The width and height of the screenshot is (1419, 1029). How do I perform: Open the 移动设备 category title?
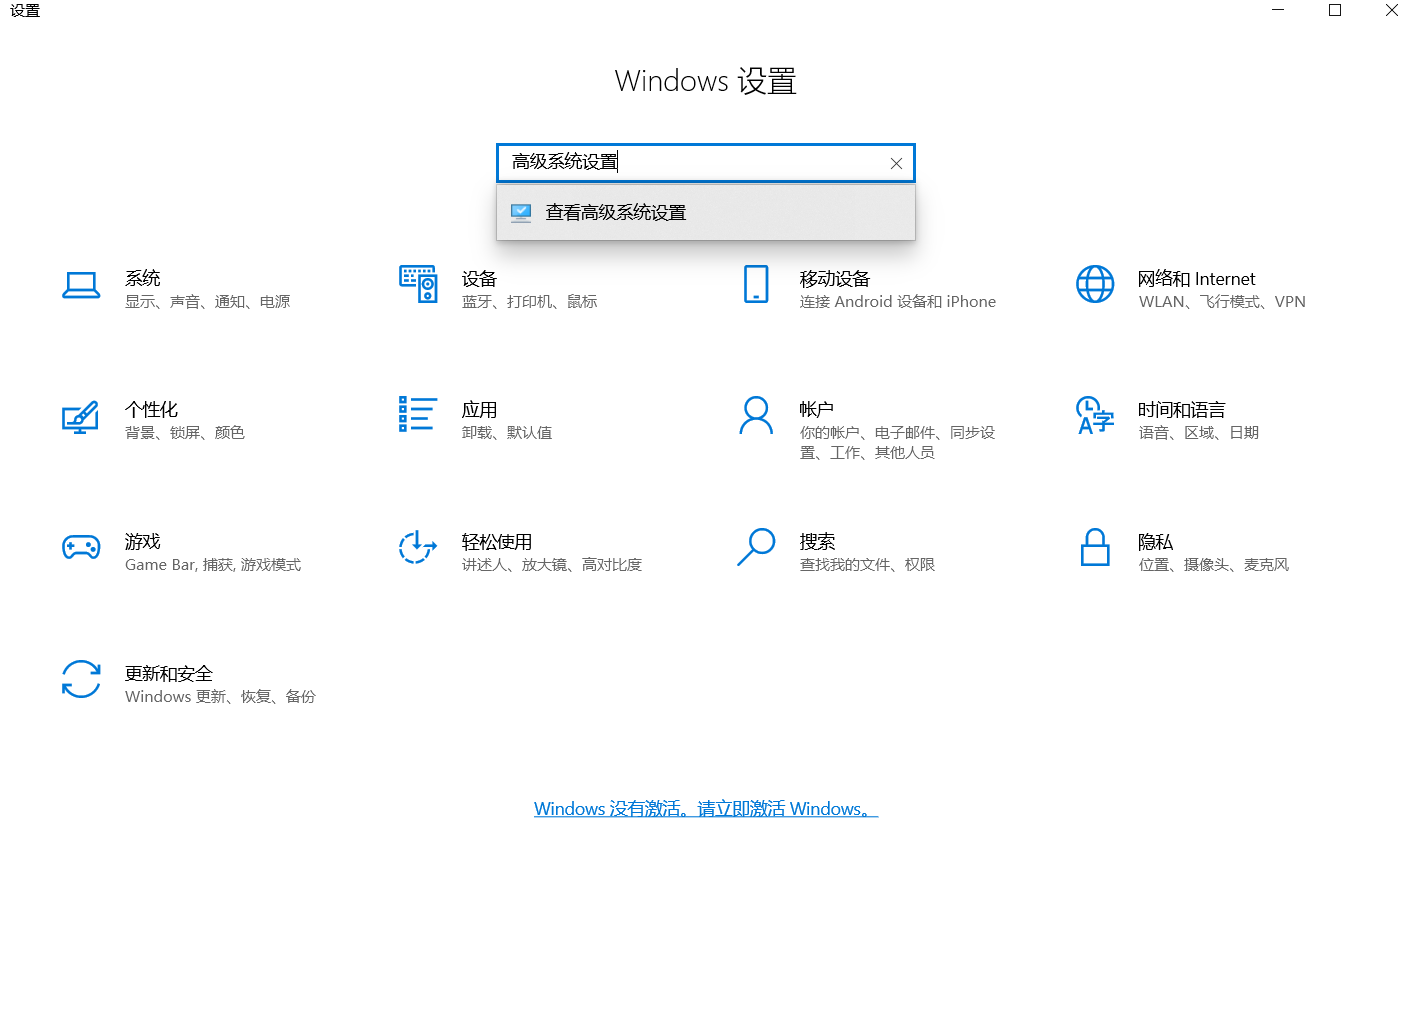(x=835, y=279)
